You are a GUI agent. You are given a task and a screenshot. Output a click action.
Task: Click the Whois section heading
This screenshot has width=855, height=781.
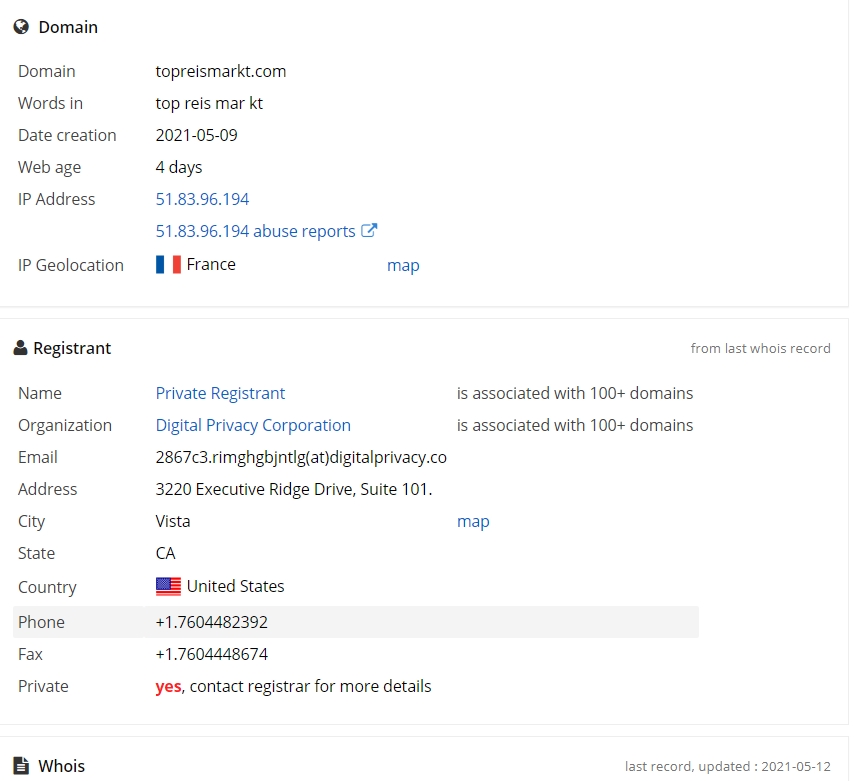coord(62,766)
